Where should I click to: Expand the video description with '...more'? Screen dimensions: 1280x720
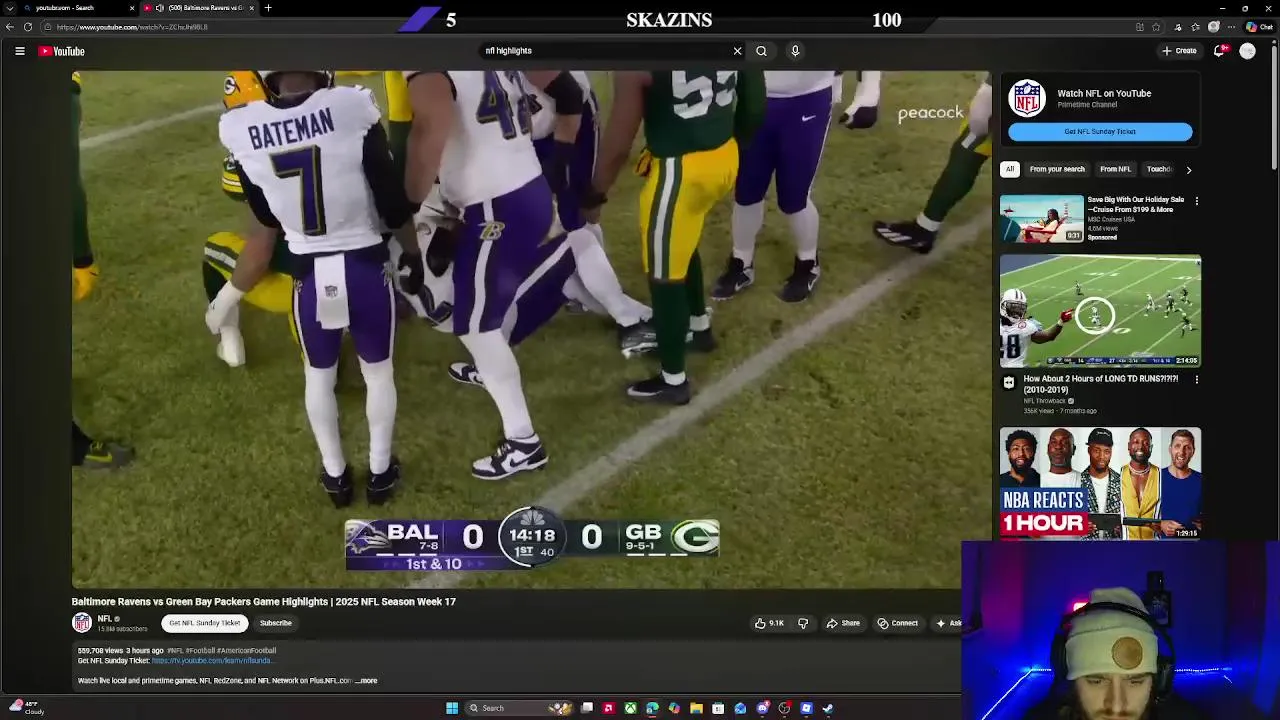[366, 681]
